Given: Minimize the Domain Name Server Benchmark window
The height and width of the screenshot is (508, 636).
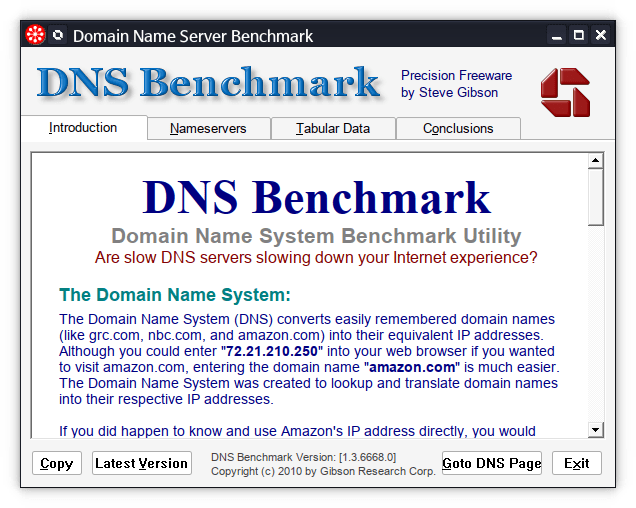Looking at the screenshot, I should click(557, 35).
